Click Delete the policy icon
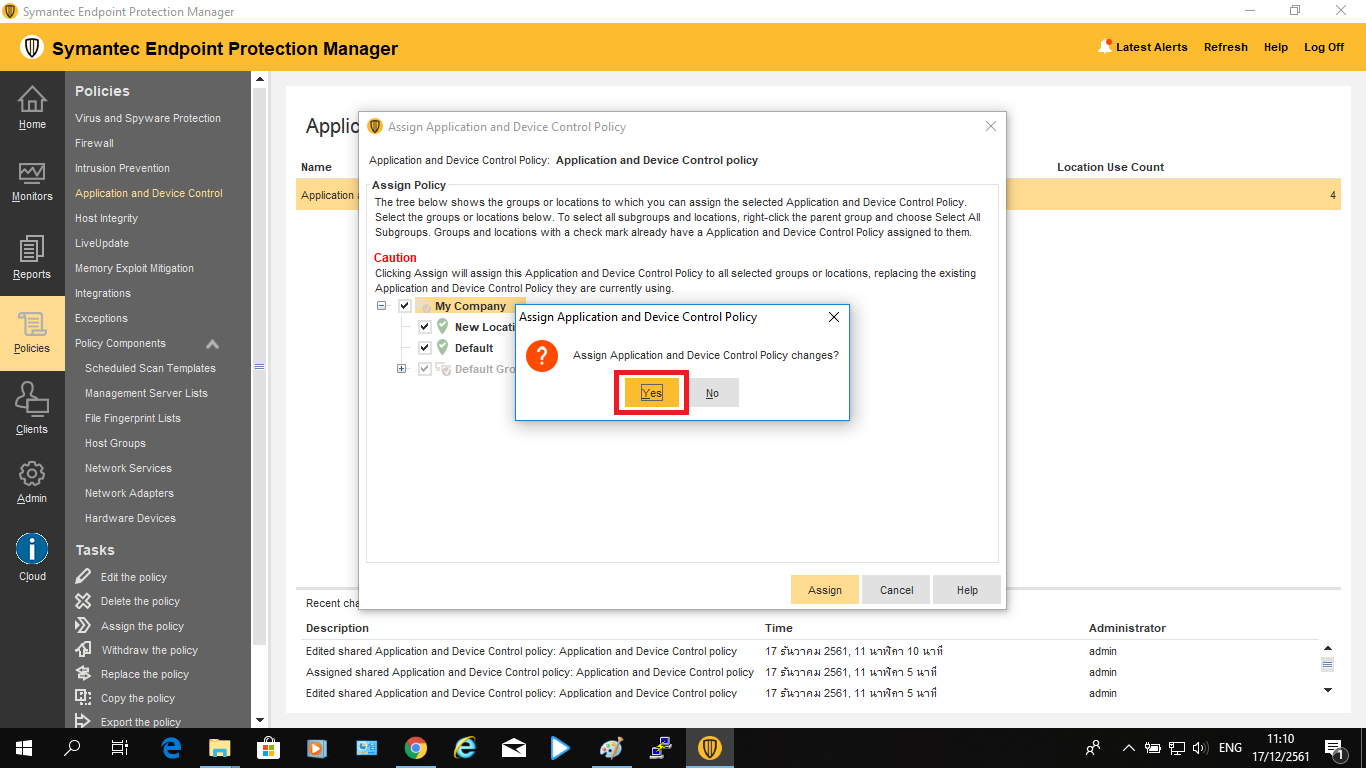The image size is (1366, 768). click(x=84, y=601)
